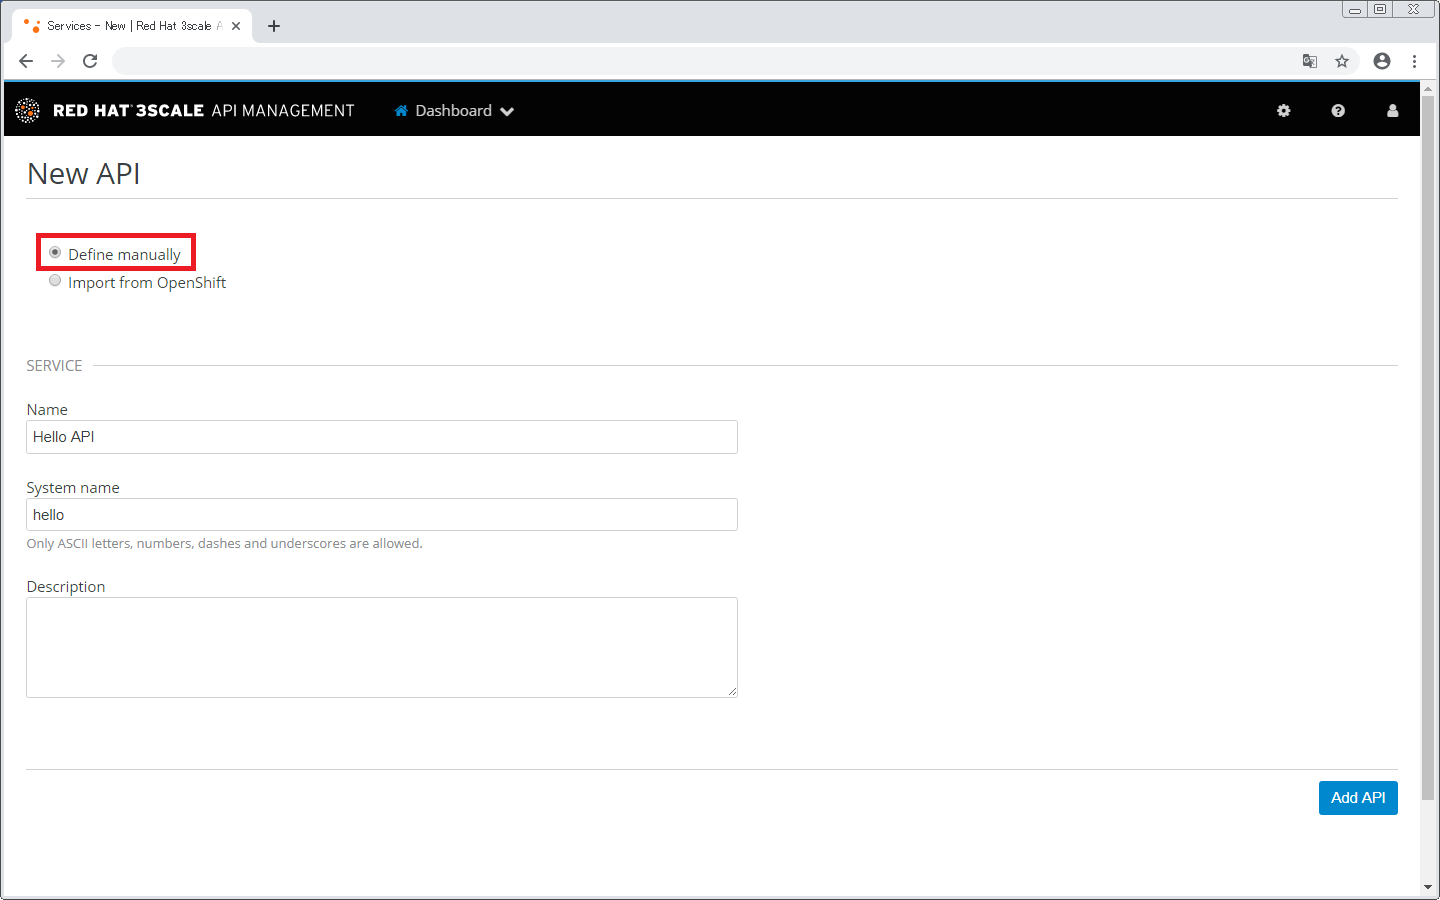
Task: Click the page scrollbar down arrow
Action: (1428, 887)
